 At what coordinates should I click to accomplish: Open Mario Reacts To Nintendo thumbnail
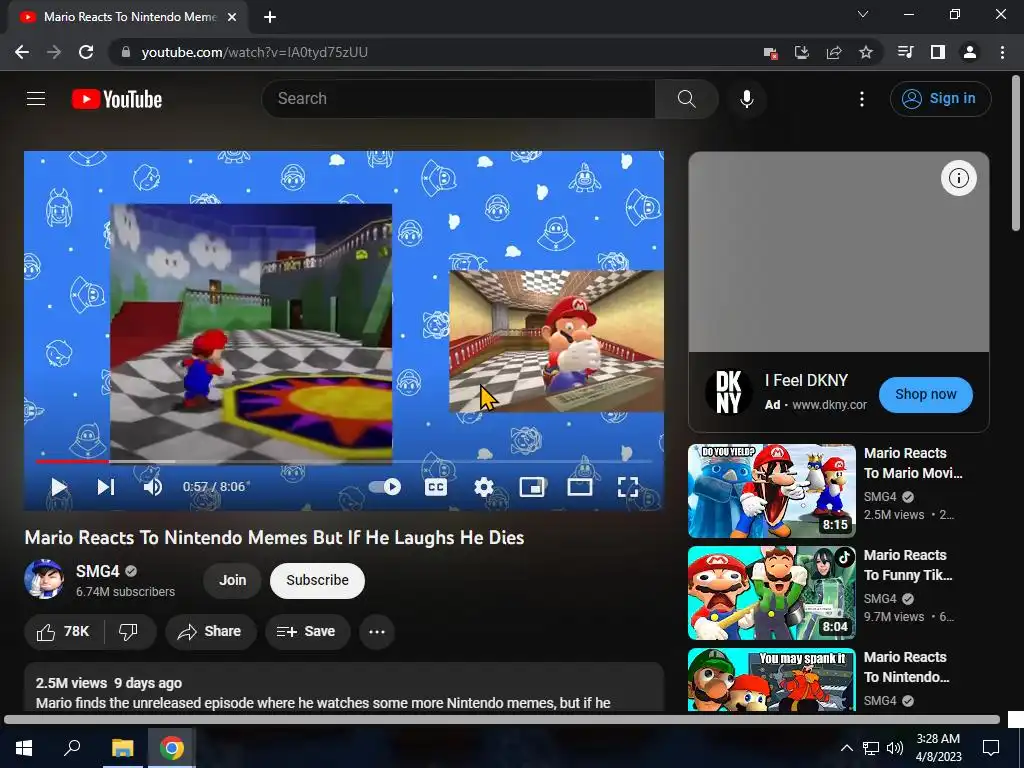pyautogui.click(x=772, y=679)
